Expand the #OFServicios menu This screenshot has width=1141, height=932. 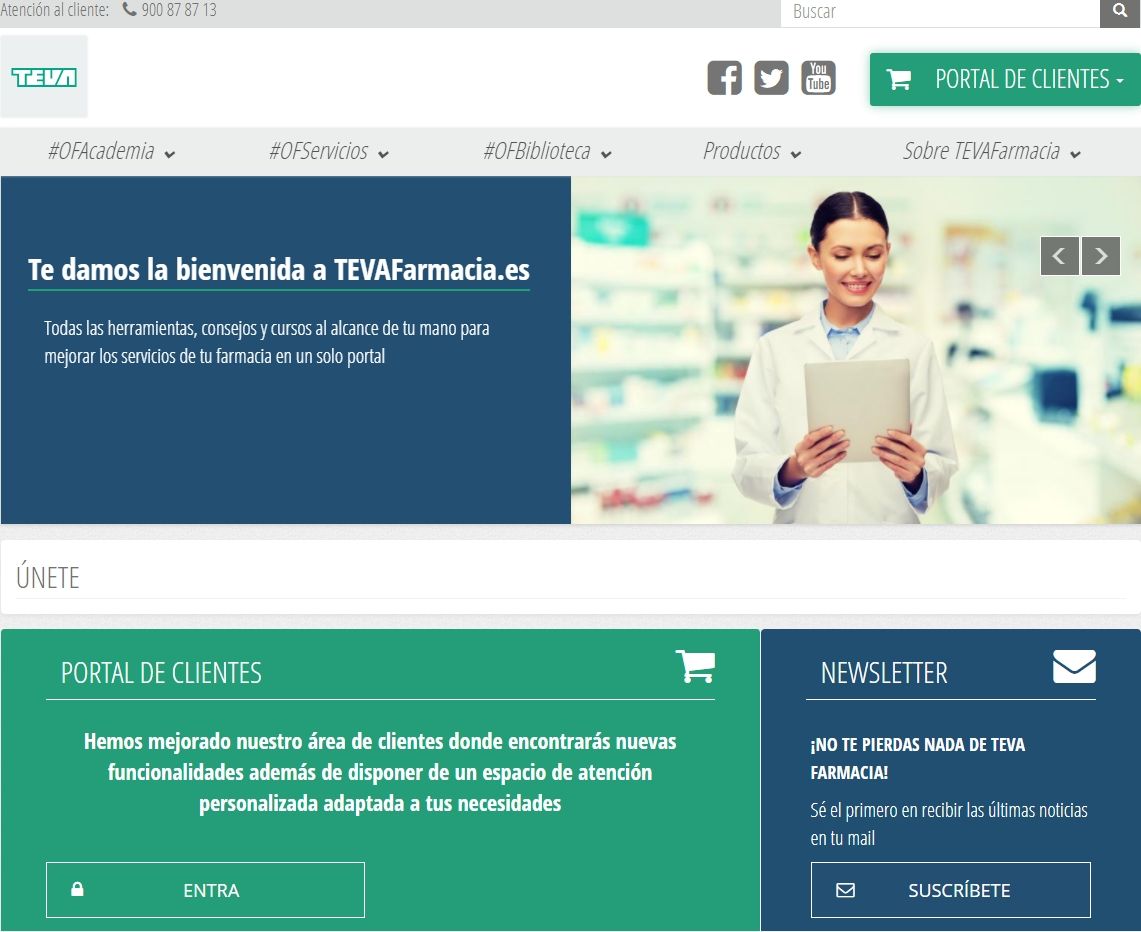click(329, 151)
